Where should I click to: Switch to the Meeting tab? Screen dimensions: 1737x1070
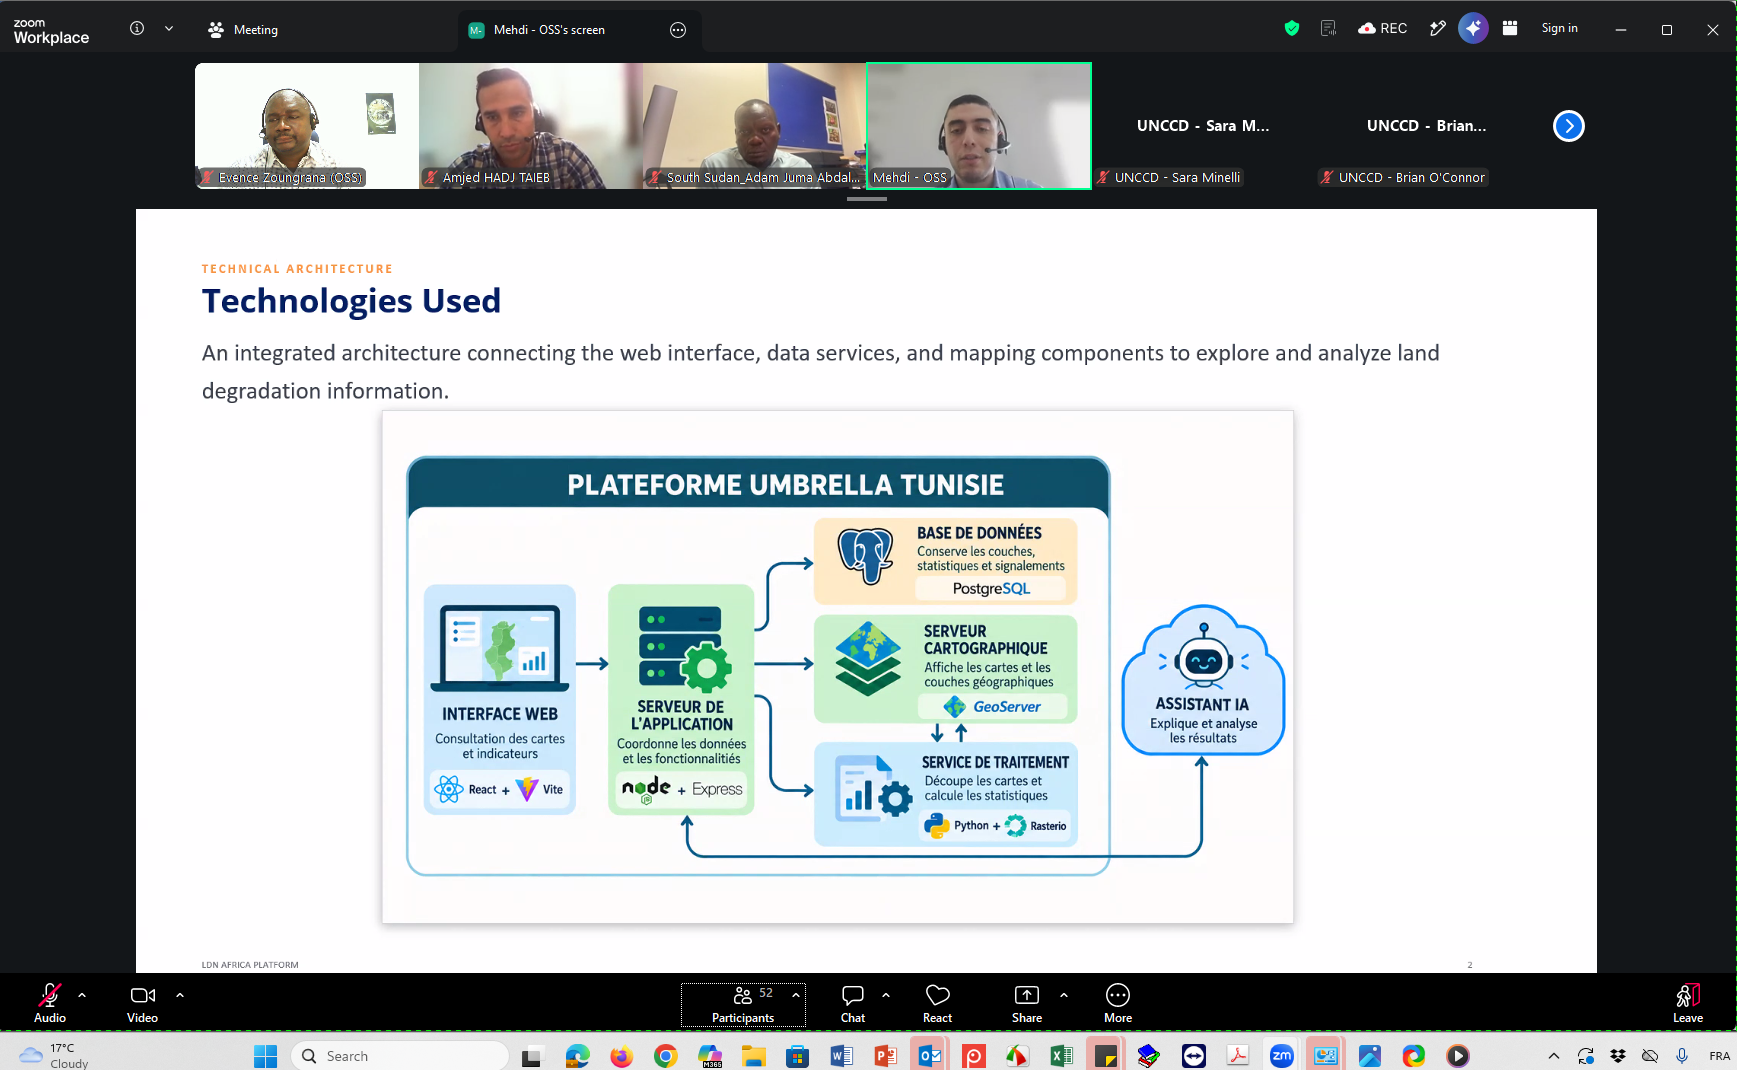tap(243, 30)
